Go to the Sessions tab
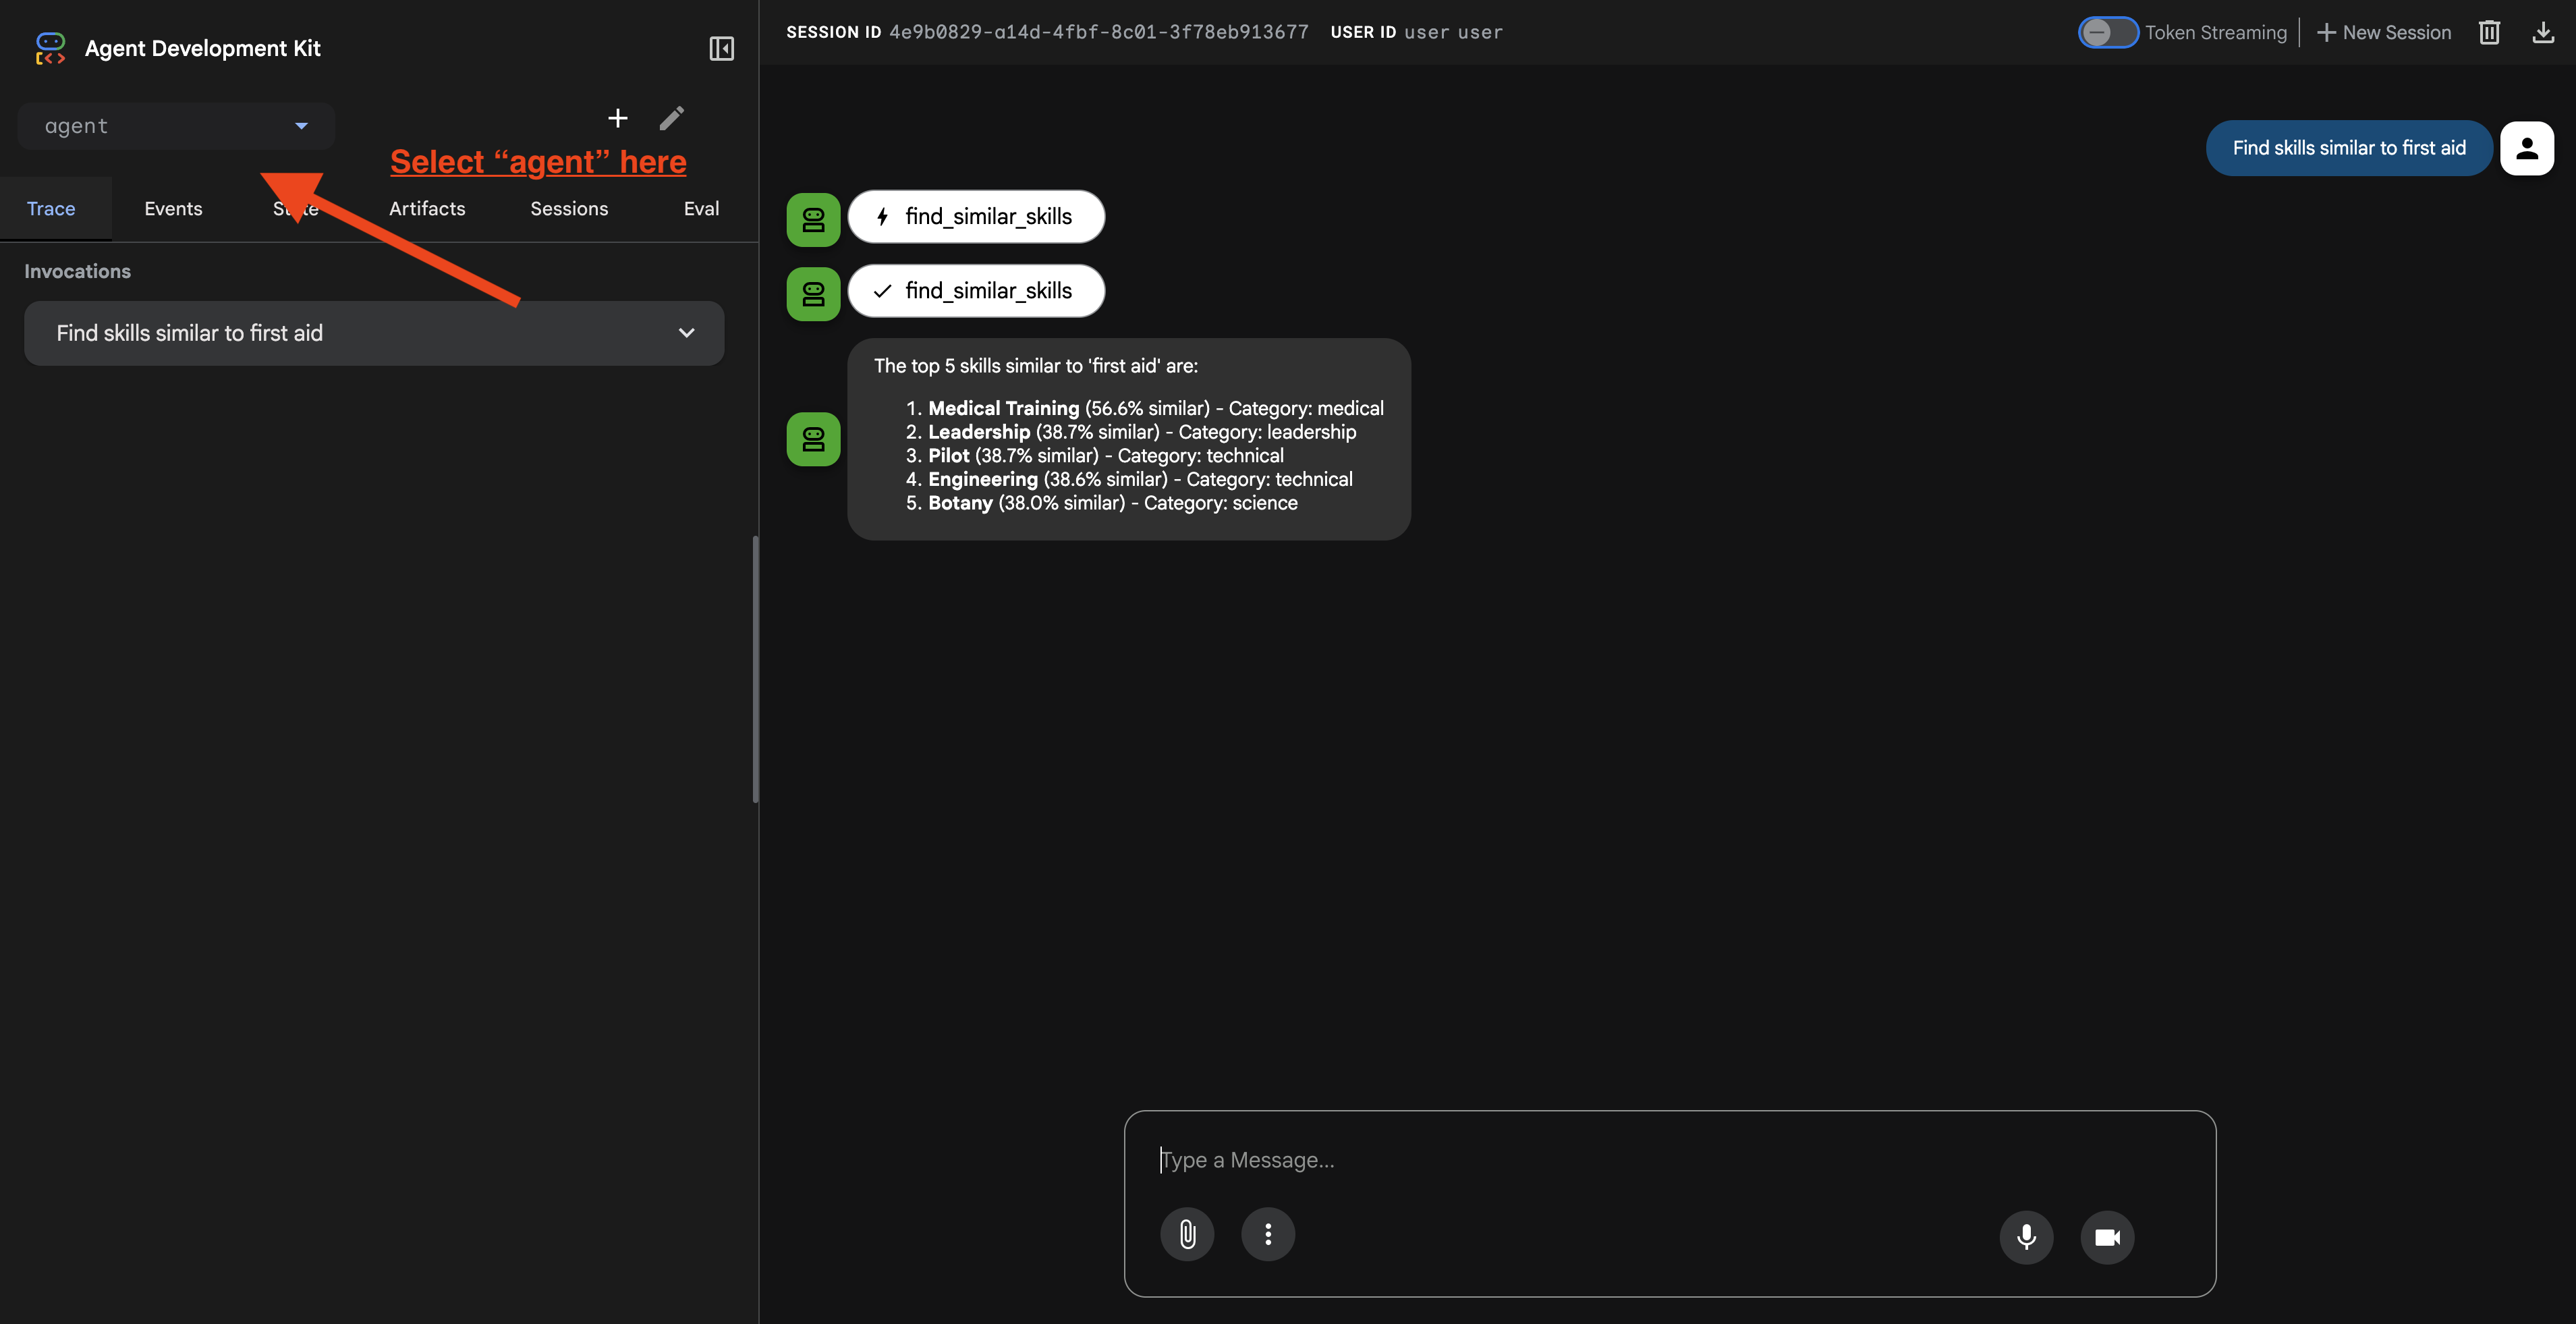 [x=569, y=208]
